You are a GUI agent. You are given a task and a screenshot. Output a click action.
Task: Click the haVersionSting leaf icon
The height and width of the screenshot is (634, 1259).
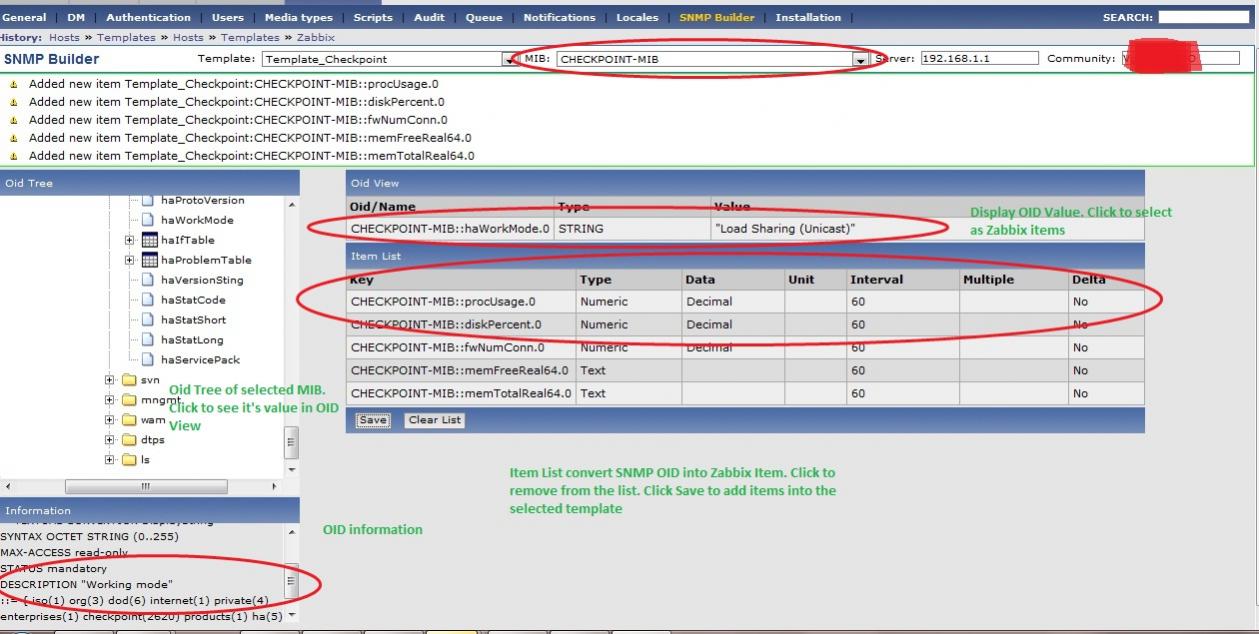click(148, 280)
